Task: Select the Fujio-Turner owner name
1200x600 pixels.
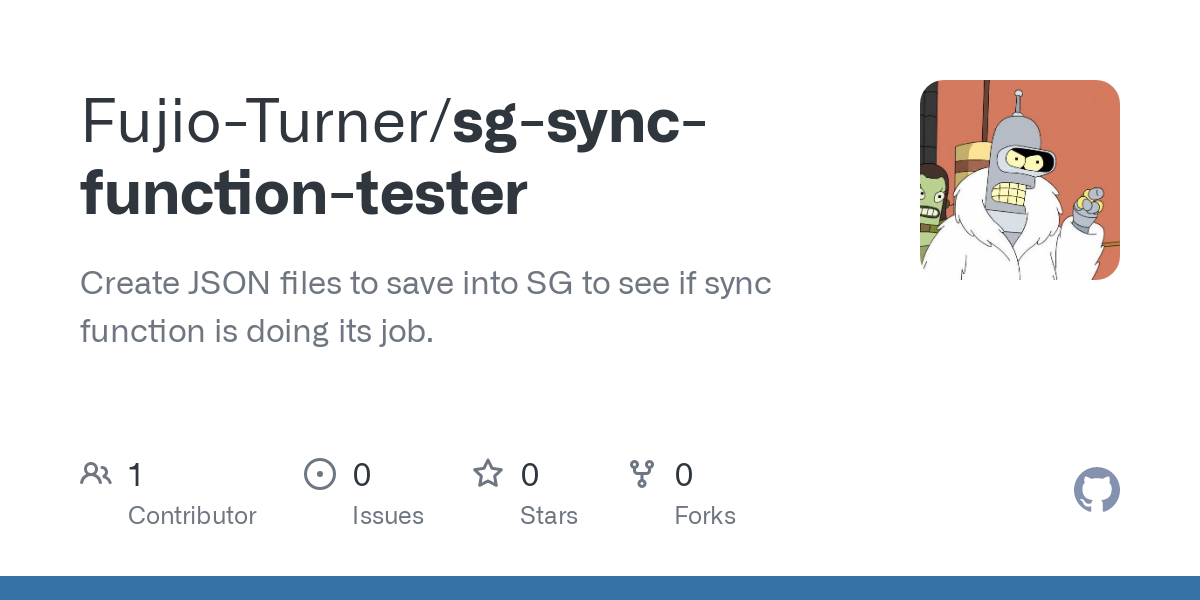Action: pyautogui.click(x=260, y=122)
